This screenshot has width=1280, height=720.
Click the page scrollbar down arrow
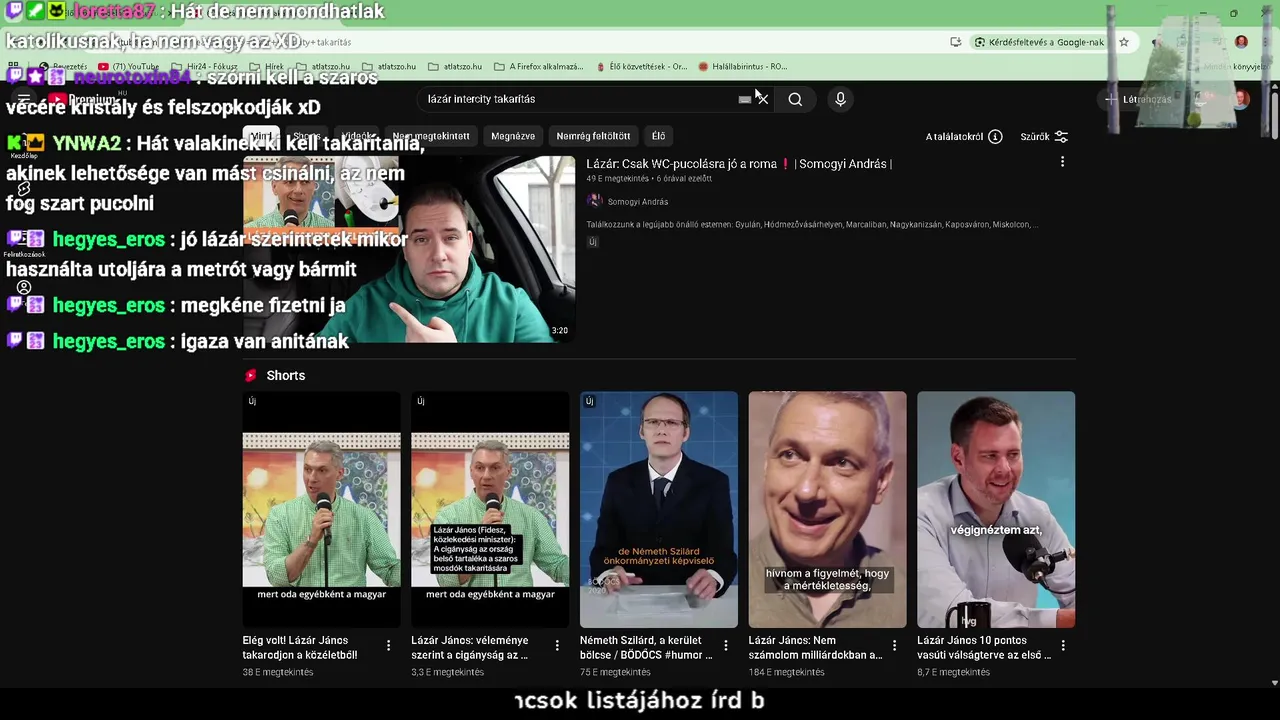[1274, 683]
